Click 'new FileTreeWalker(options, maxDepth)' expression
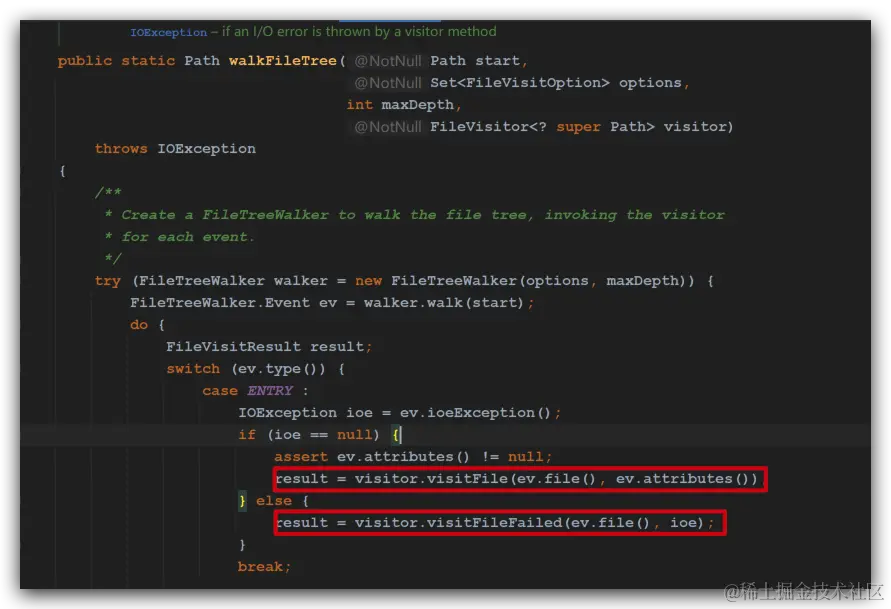The height and width of the screenshot is (609, 891). pos(524,281)
